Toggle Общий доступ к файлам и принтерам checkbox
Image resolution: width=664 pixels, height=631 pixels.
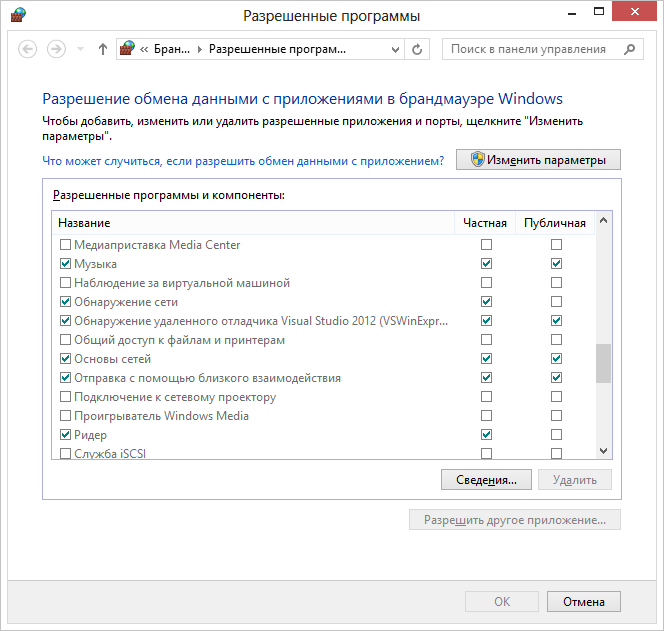[65, 340]
